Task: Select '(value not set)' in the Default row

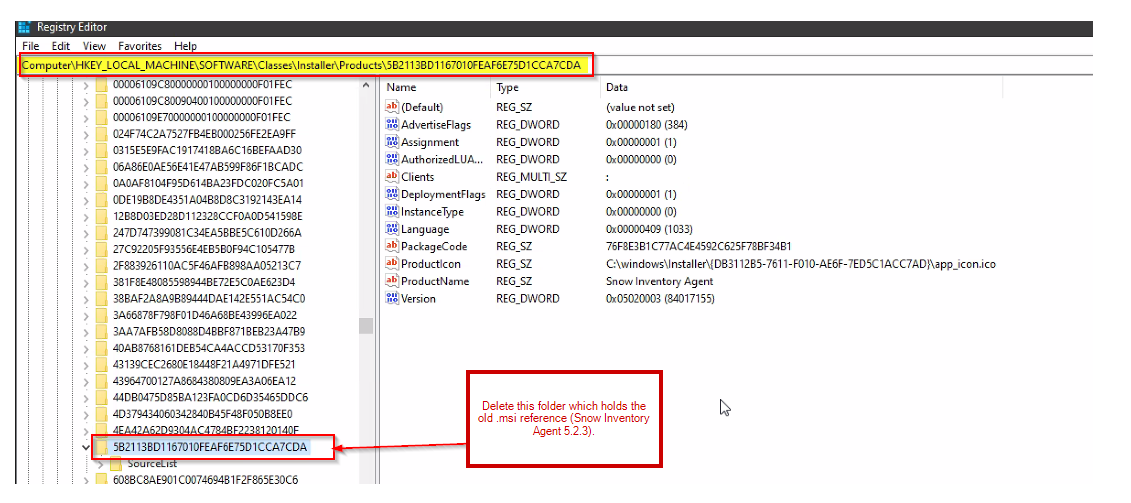Action: (640, 107)
